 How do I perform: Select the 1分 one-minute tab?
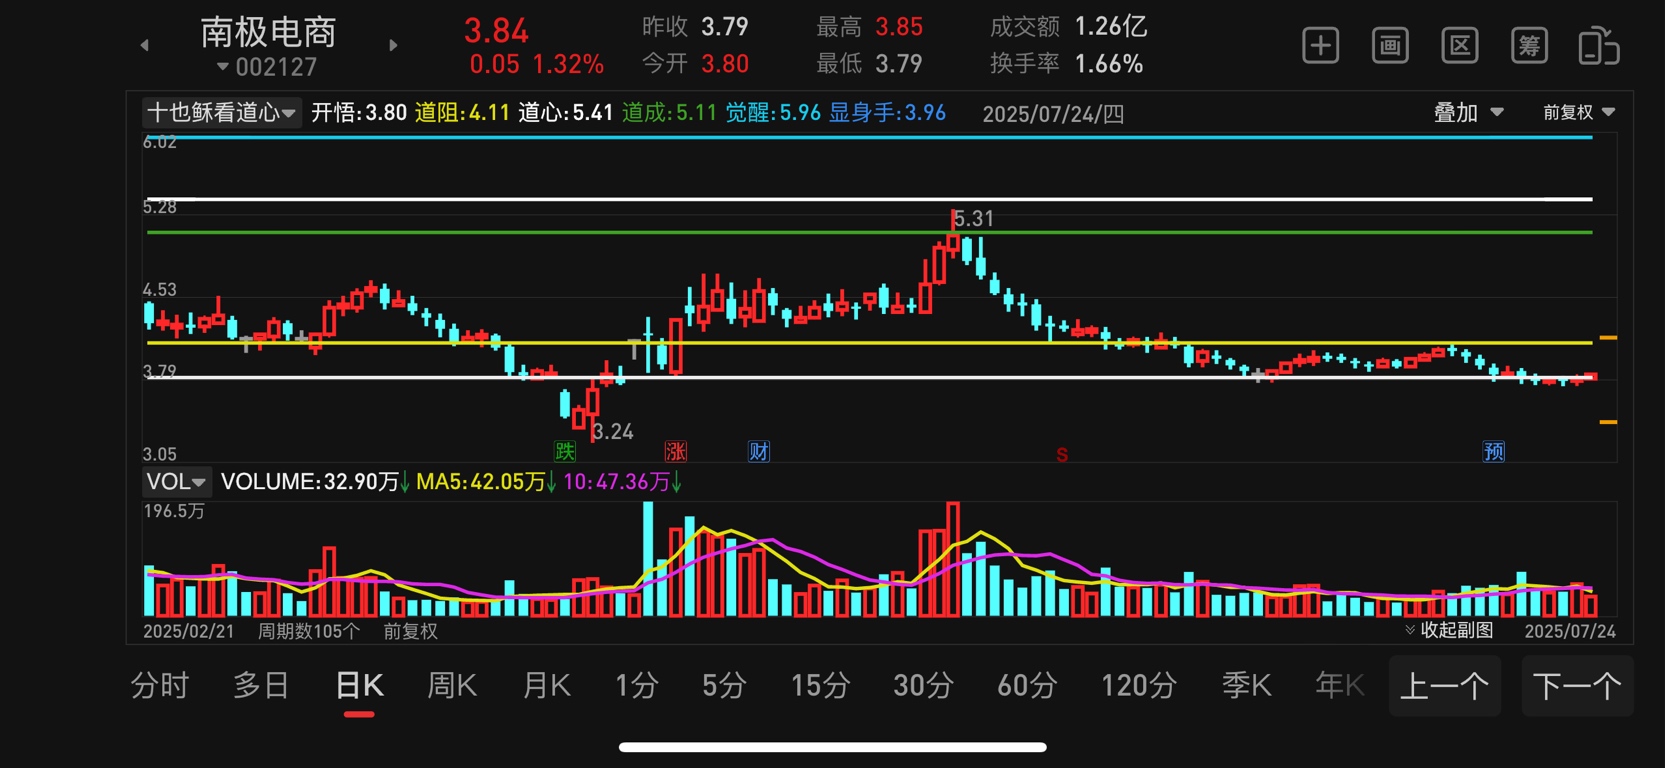point(637,686)
